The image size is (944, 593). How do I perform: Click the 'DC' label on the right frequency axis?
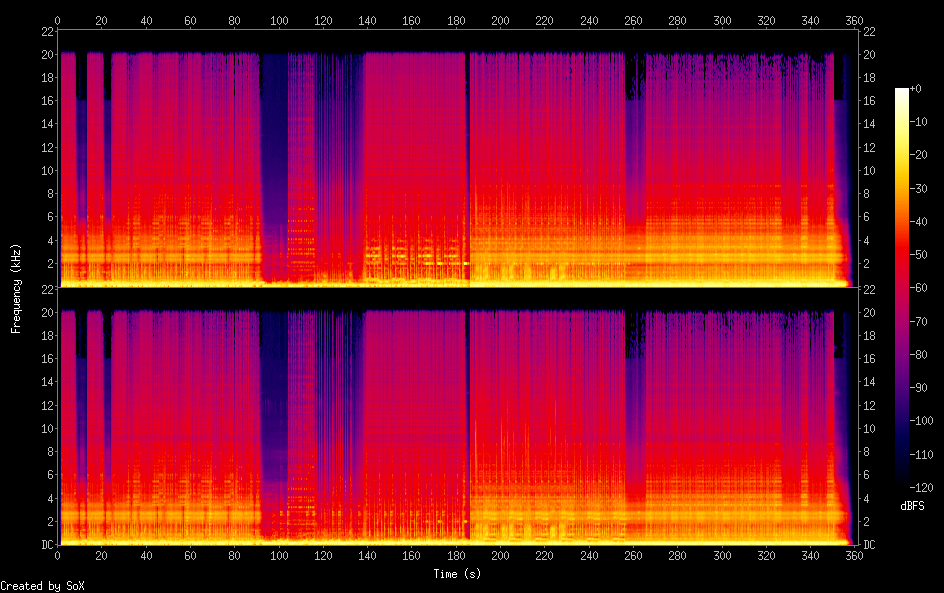(869, 545)
